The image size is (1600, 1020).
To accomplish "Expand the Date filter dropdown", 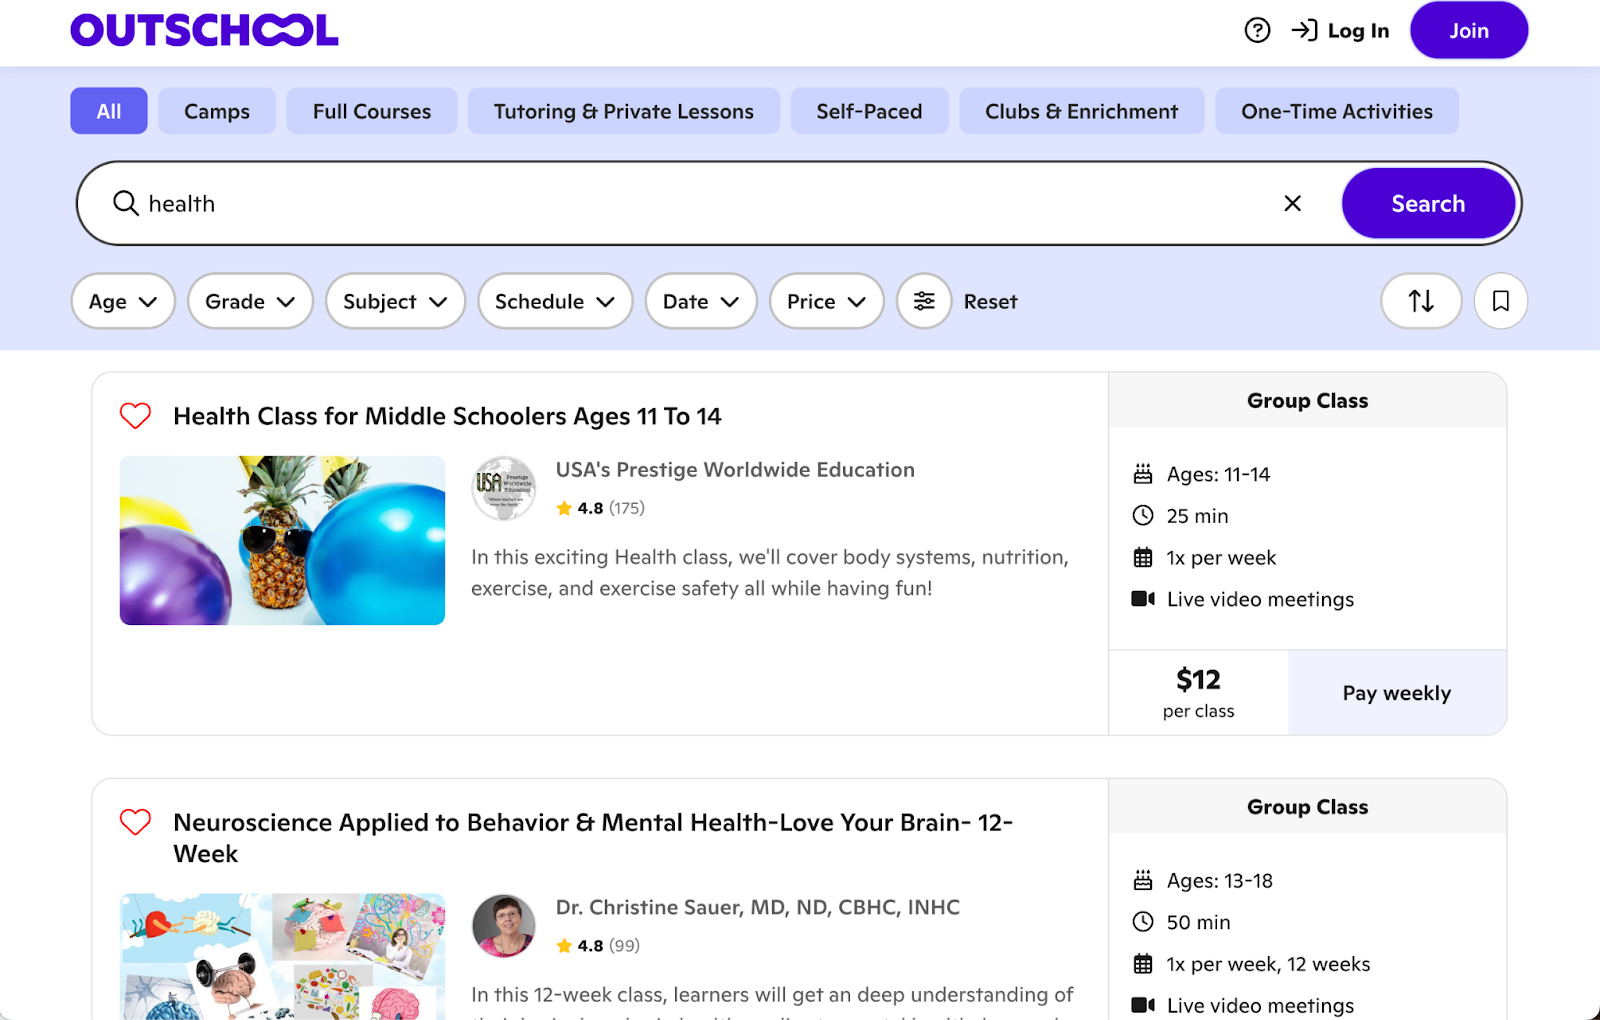I will pos(701,301).
